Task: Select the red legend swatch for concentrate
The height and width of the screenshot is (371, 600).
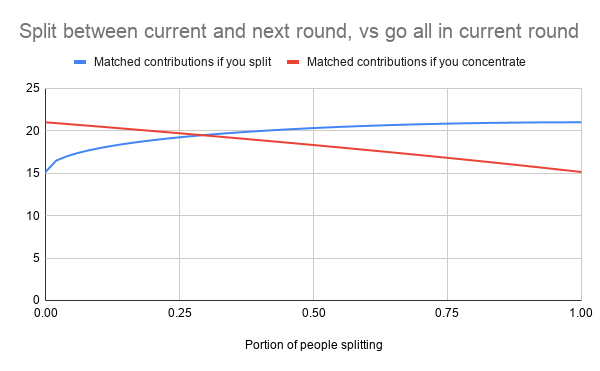Action: pos(293,62)
